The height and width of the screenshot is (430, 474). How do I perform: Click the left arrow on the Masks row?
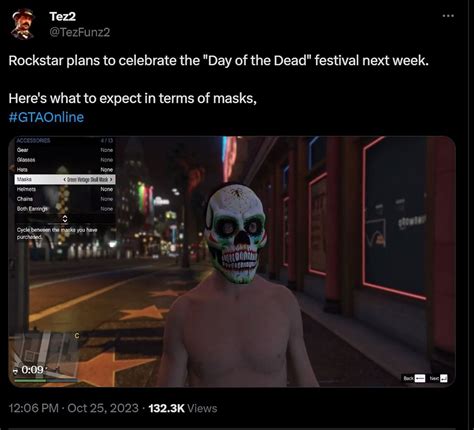point(65,180)
